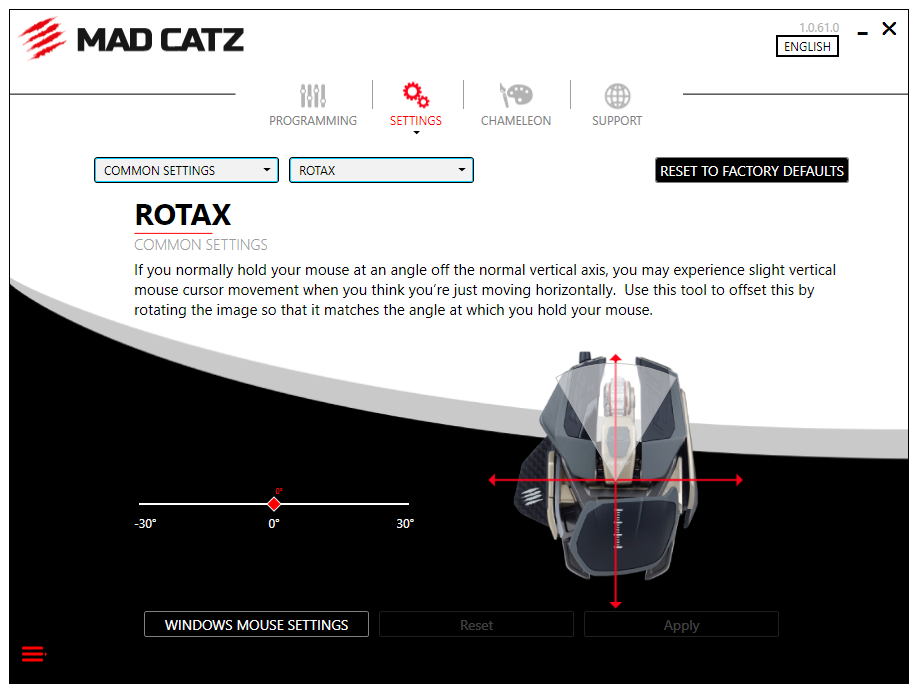The height and width of the screenshot is (696, 920).
Task: Switch to the PROGRAMMING tab label
Action: [313, 121]
